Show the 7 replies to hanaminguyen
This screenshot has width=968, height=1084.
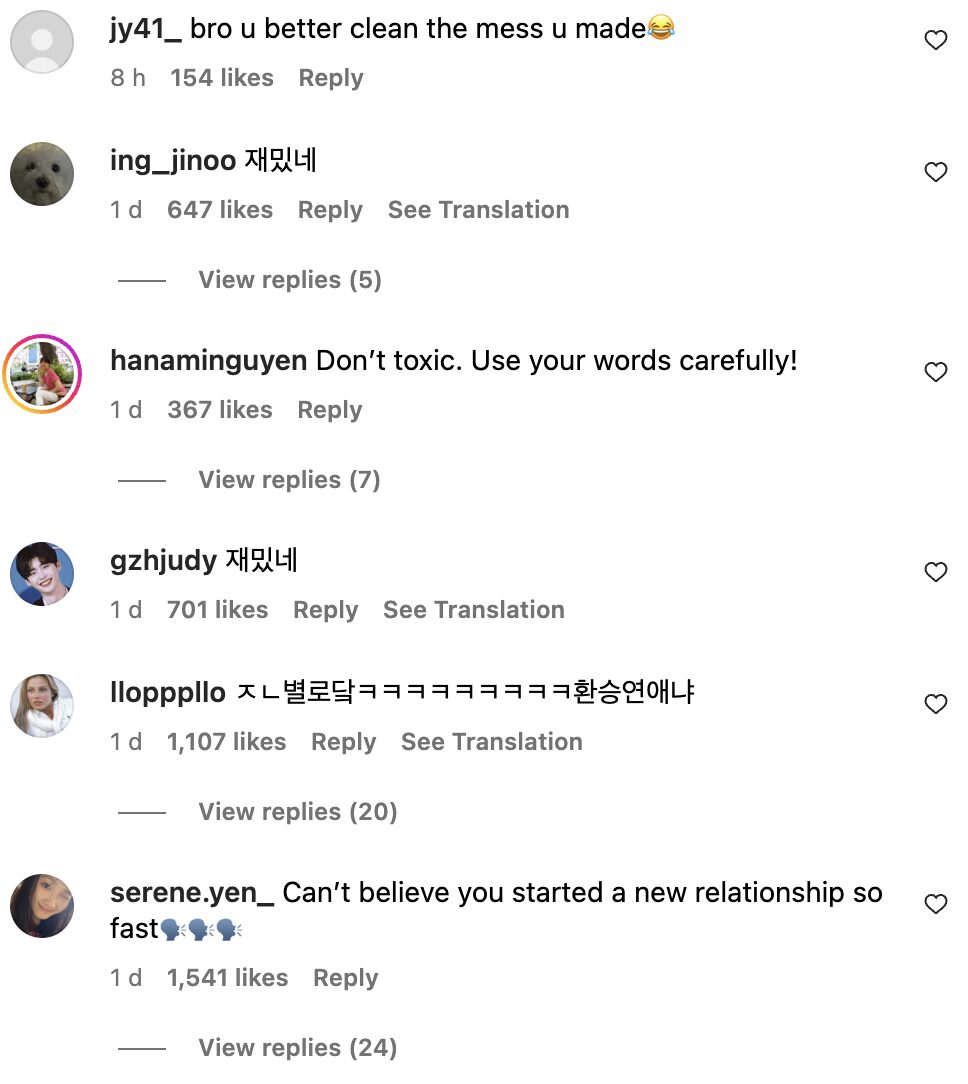tap(289, 480)
